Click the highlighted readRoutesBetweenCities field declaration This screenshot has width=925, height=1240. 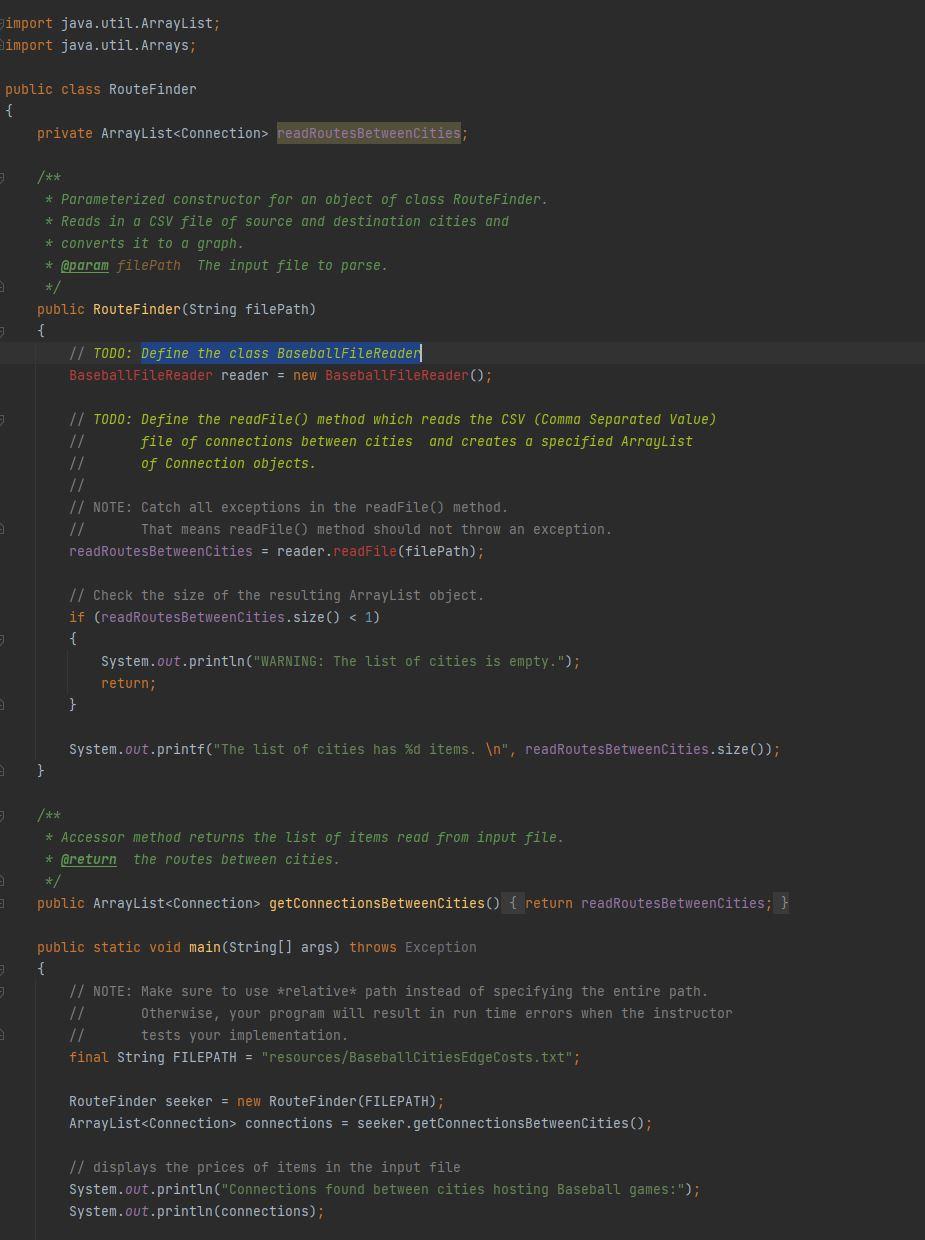click(369, 133)
